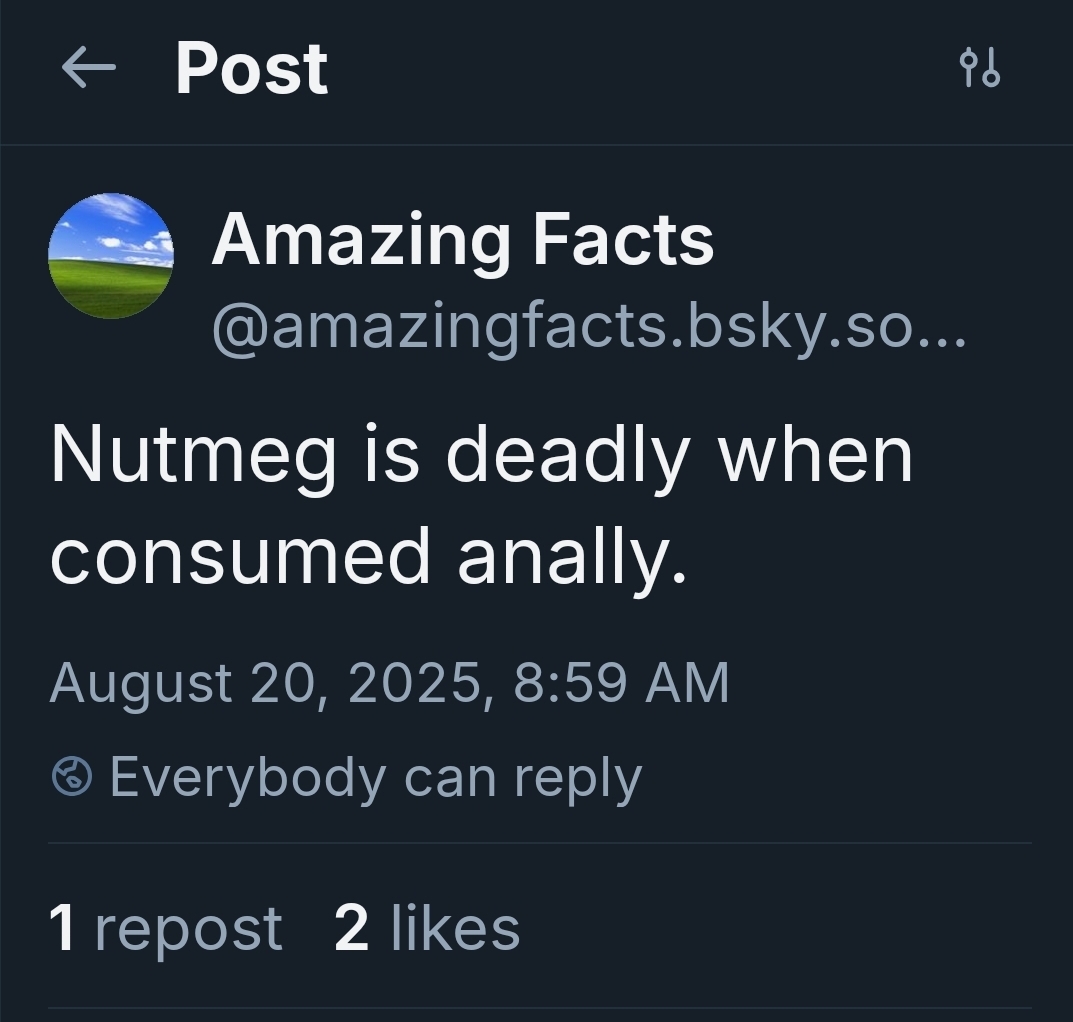Open the Amazing Facts profile avatar

point(111,256)
